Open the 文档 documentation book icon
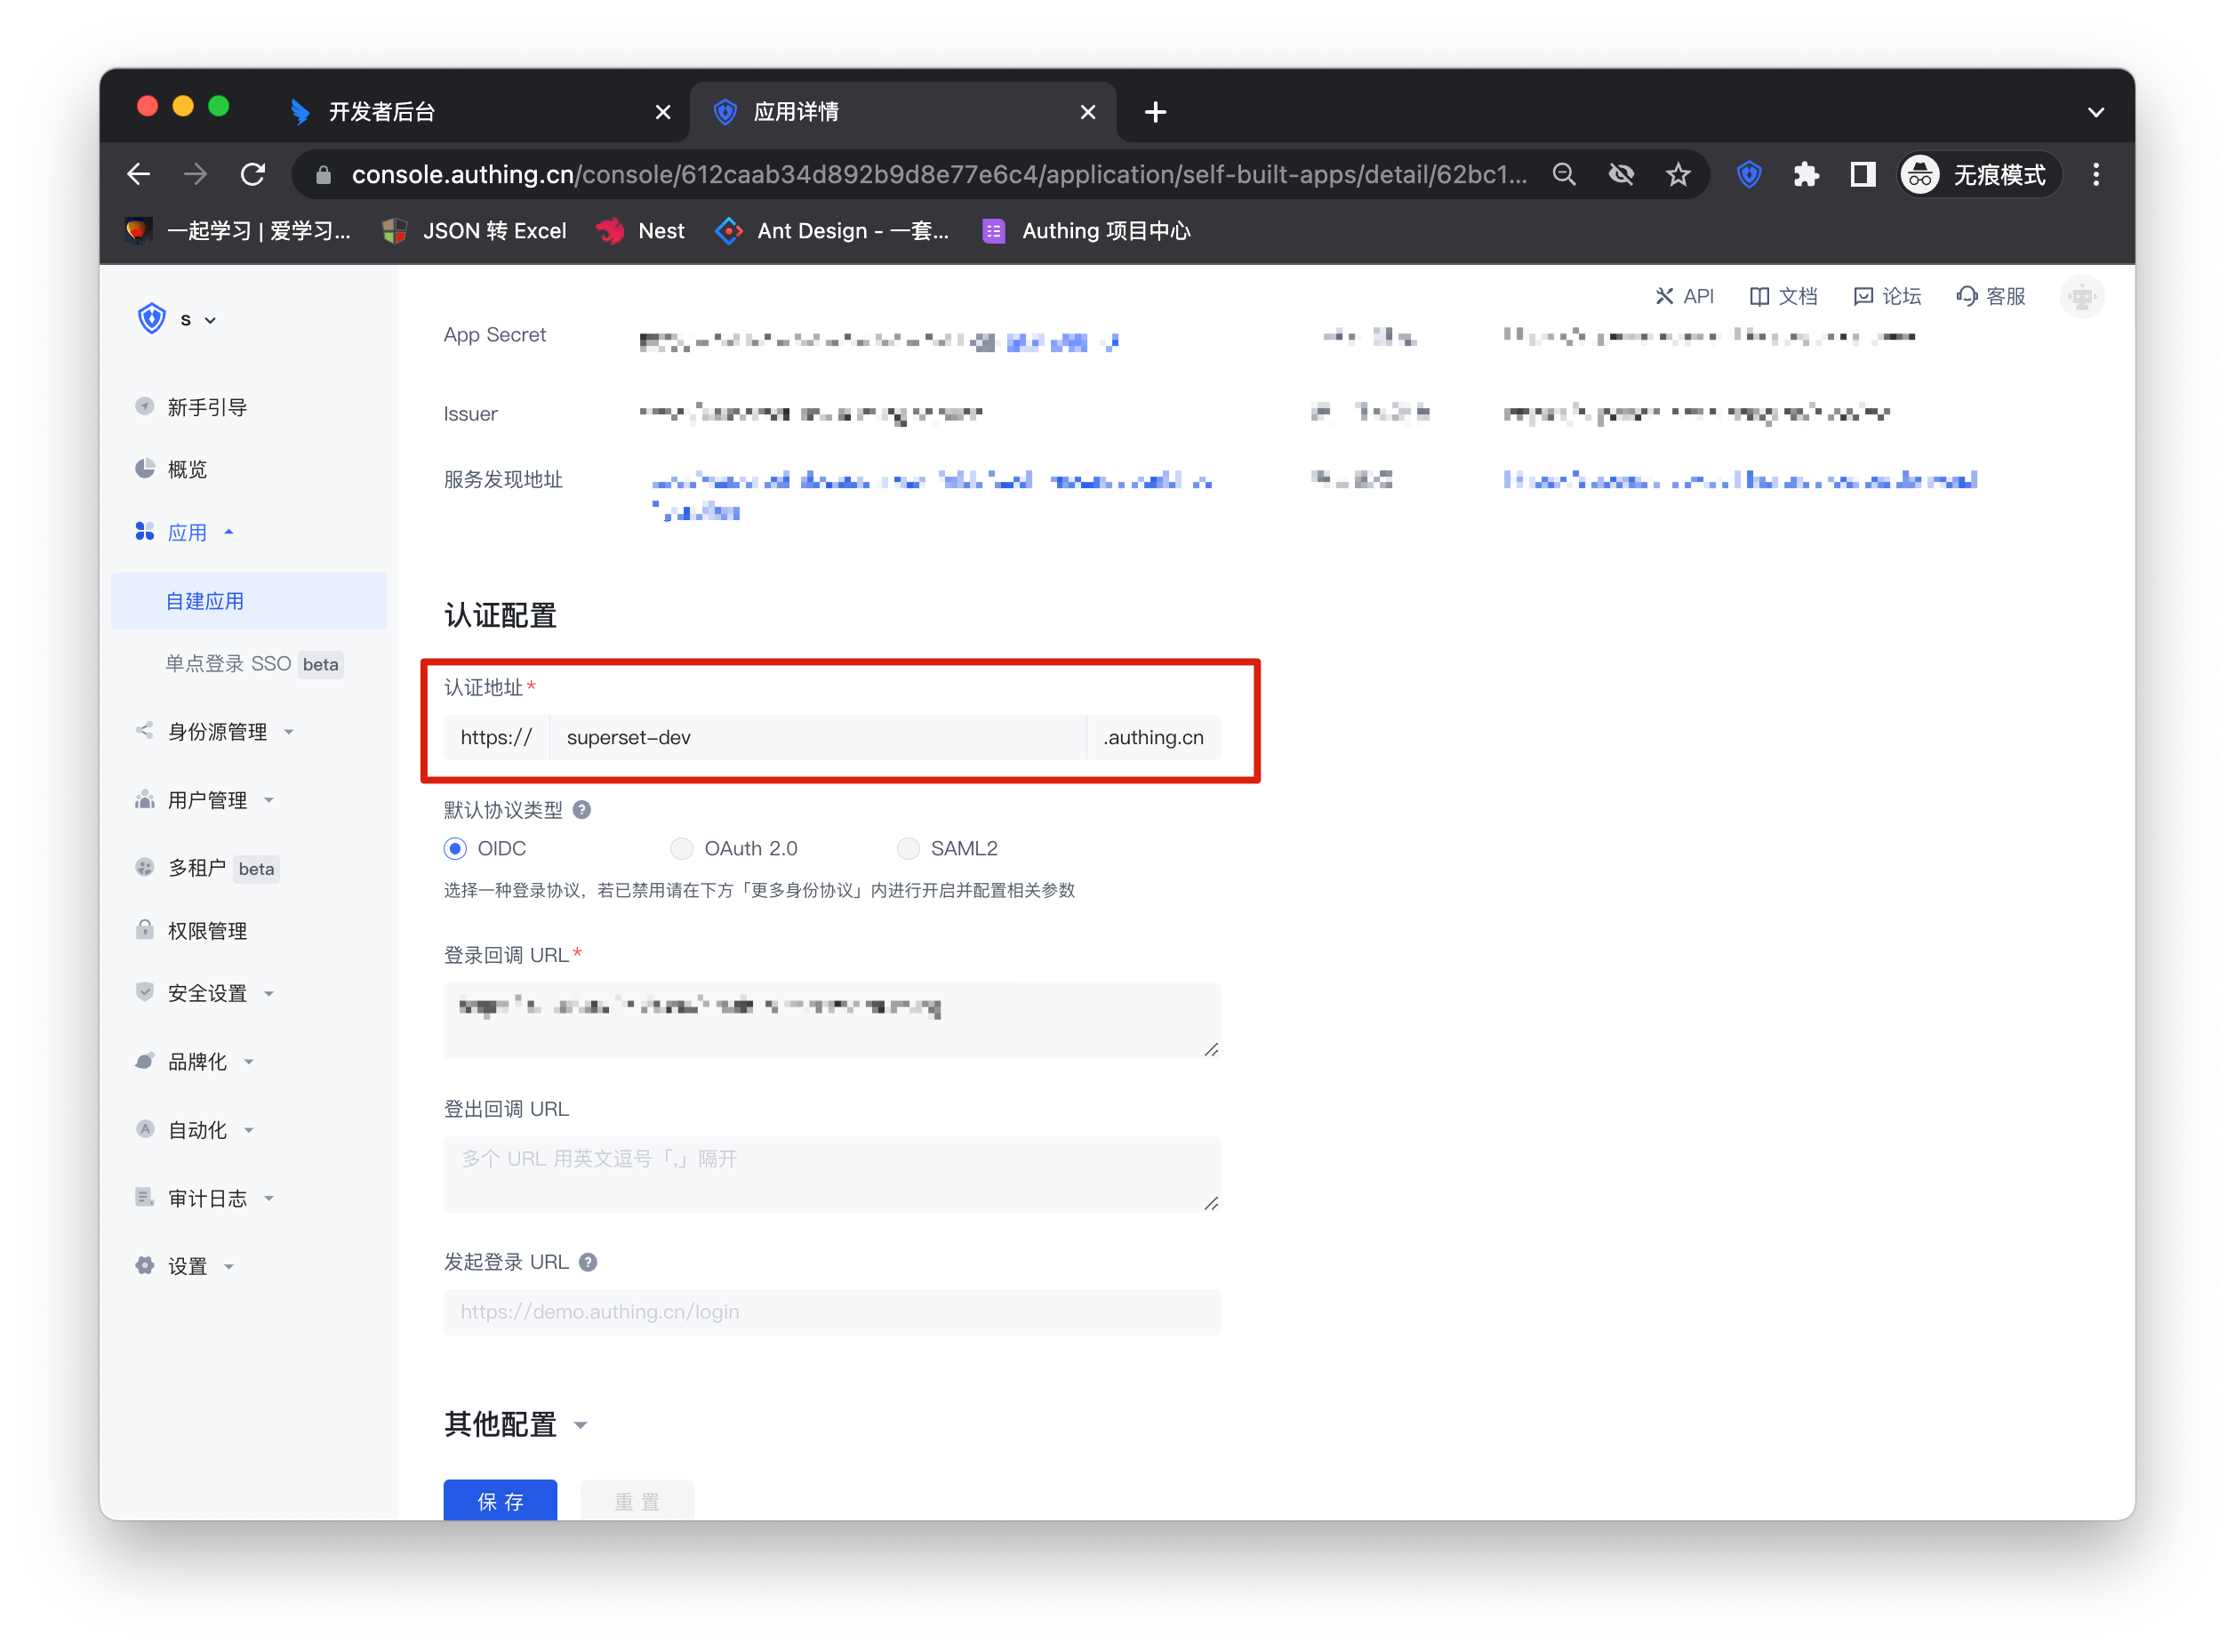Image resolution: width=2235 pixels, height=1652 pixels. tap(1758, 296)
